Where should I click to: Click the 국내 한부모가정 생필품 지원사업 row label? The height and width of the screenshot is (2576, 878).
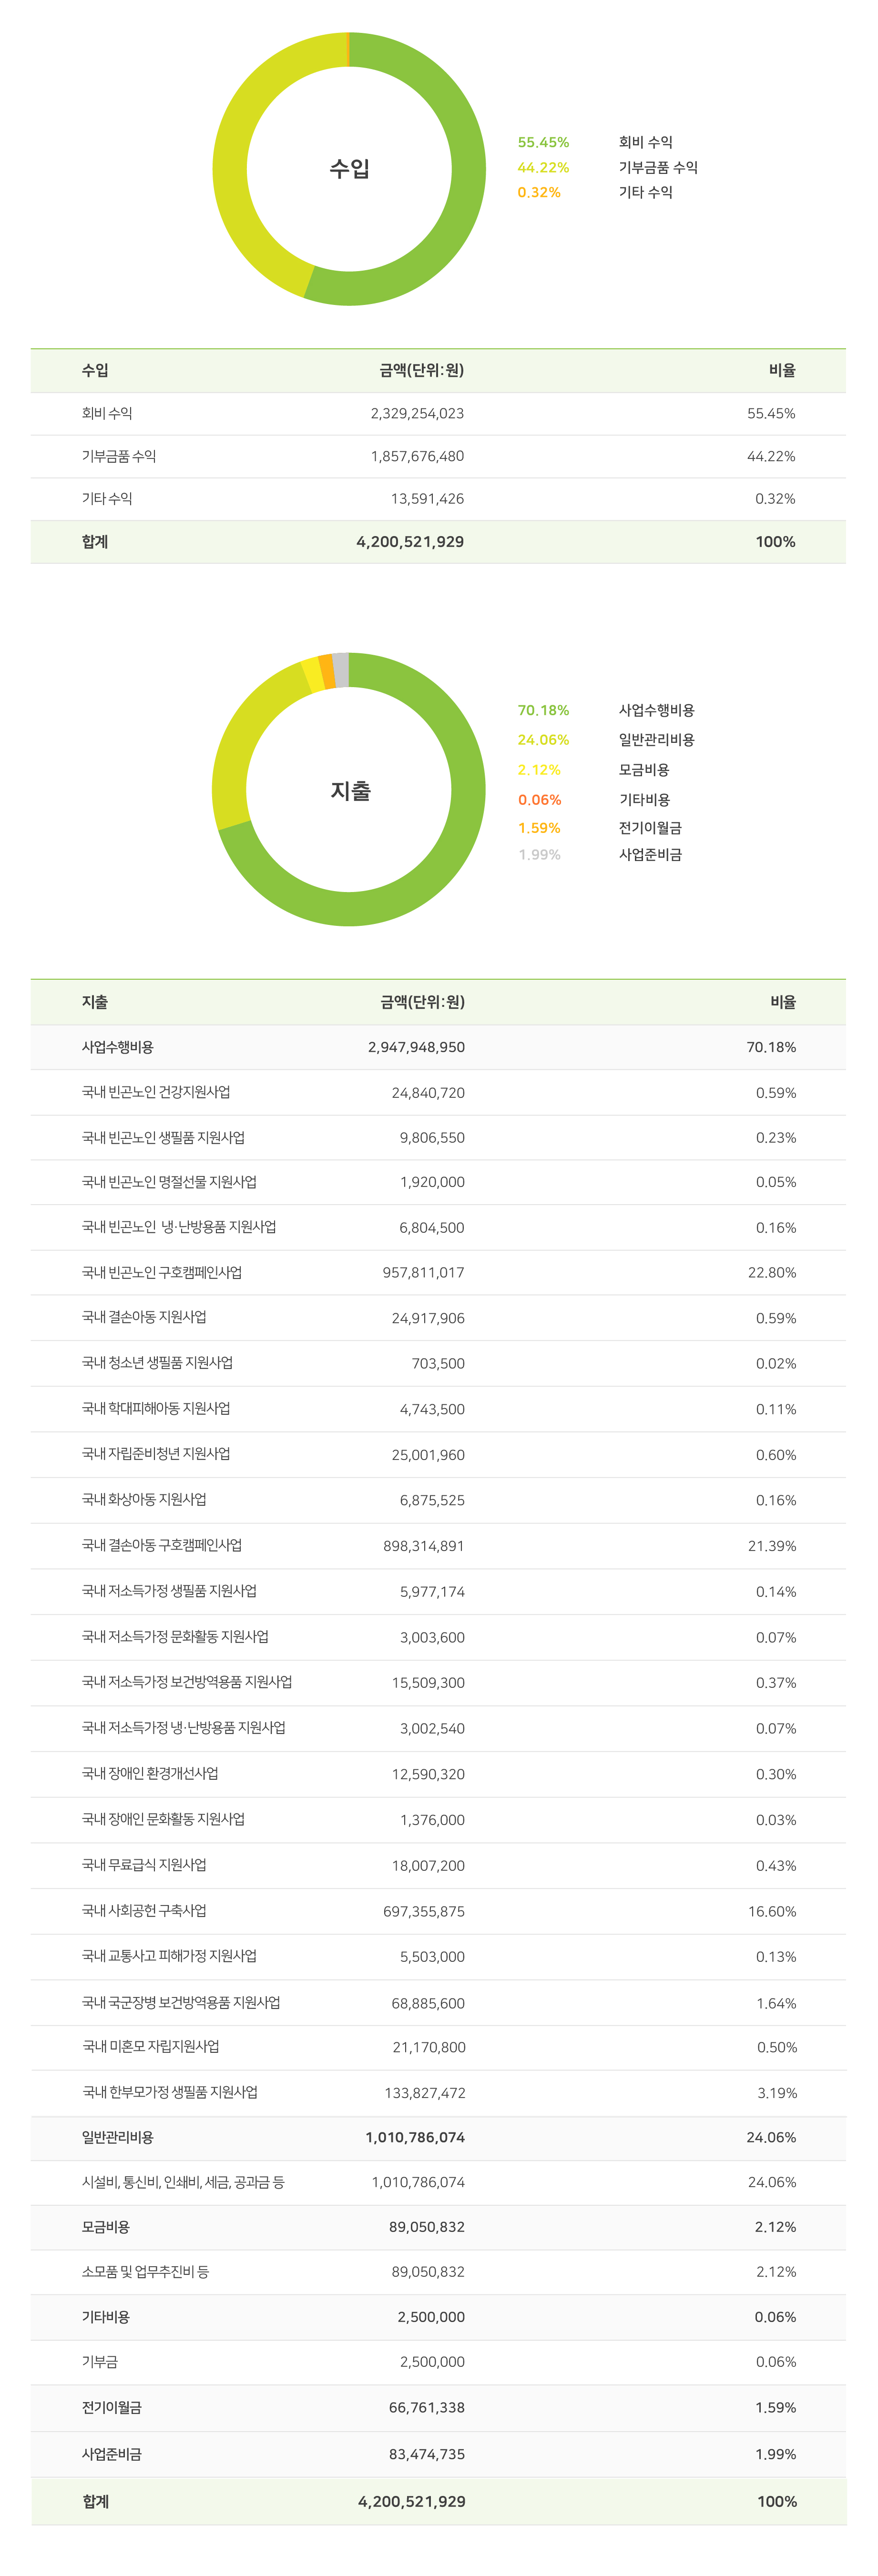(x=170, y=2092)
